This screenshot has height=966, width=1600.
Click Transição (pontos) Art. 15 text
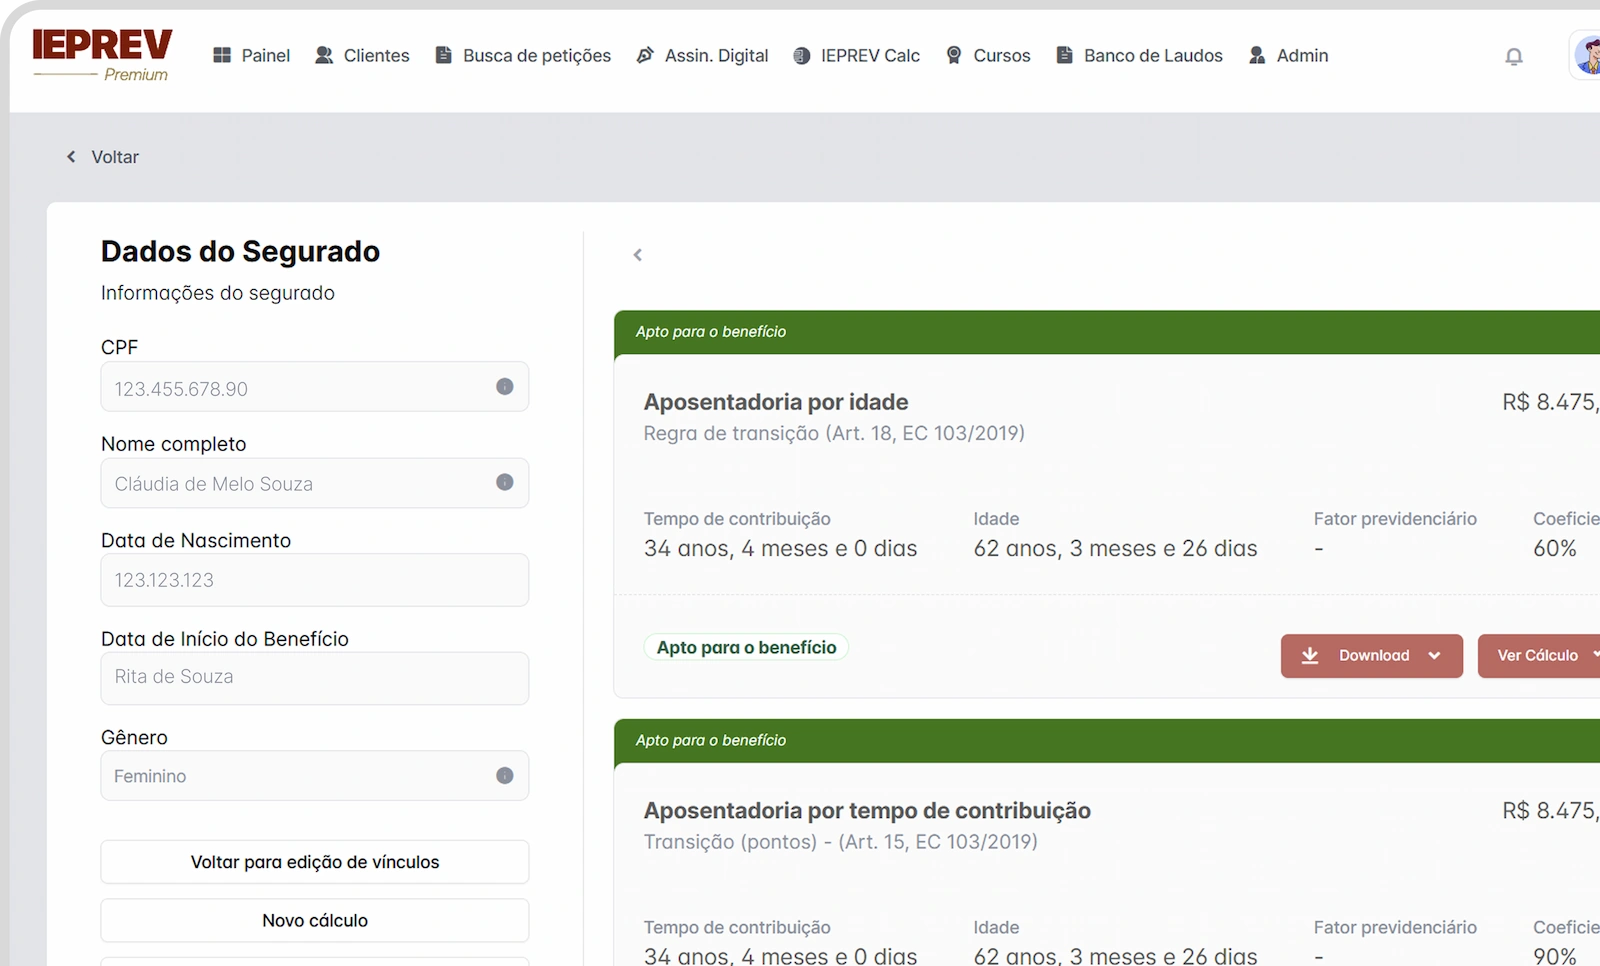(x=840, y=842)
